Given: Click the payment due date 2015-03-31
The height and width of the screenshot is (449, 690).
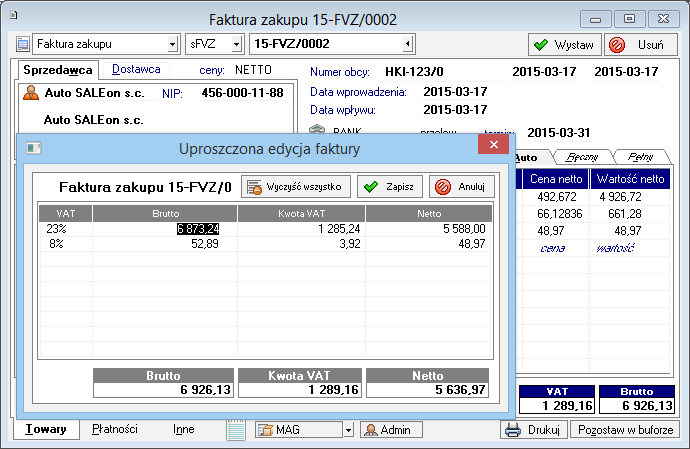Looking at the screenshot, I should point(558,132).
